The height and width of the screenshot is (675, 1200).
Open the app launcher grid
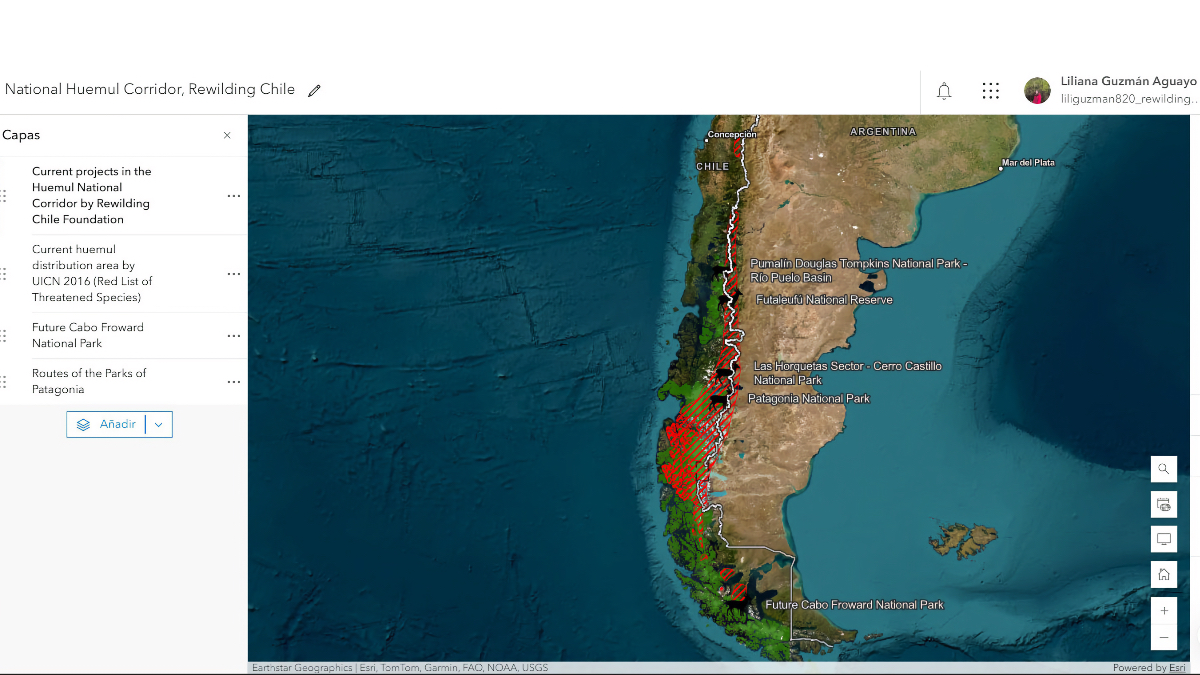[990, 90]
